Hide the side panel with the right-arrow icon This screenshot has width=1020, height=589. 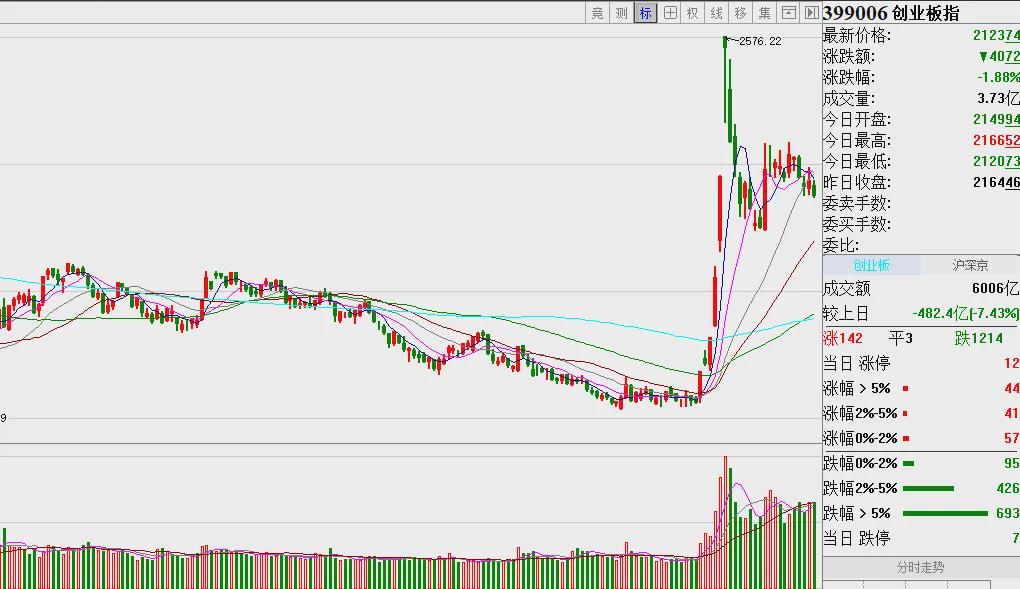[x=811, y=13]
